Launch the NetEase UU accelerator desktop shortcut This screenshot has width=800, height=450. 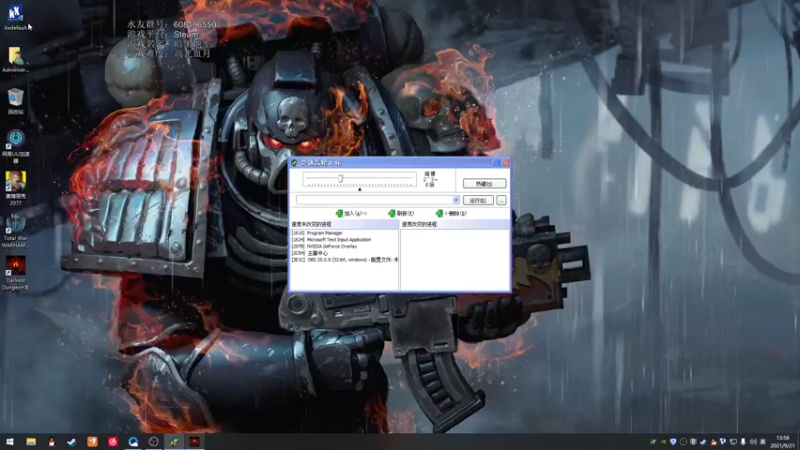coord(15,146)
